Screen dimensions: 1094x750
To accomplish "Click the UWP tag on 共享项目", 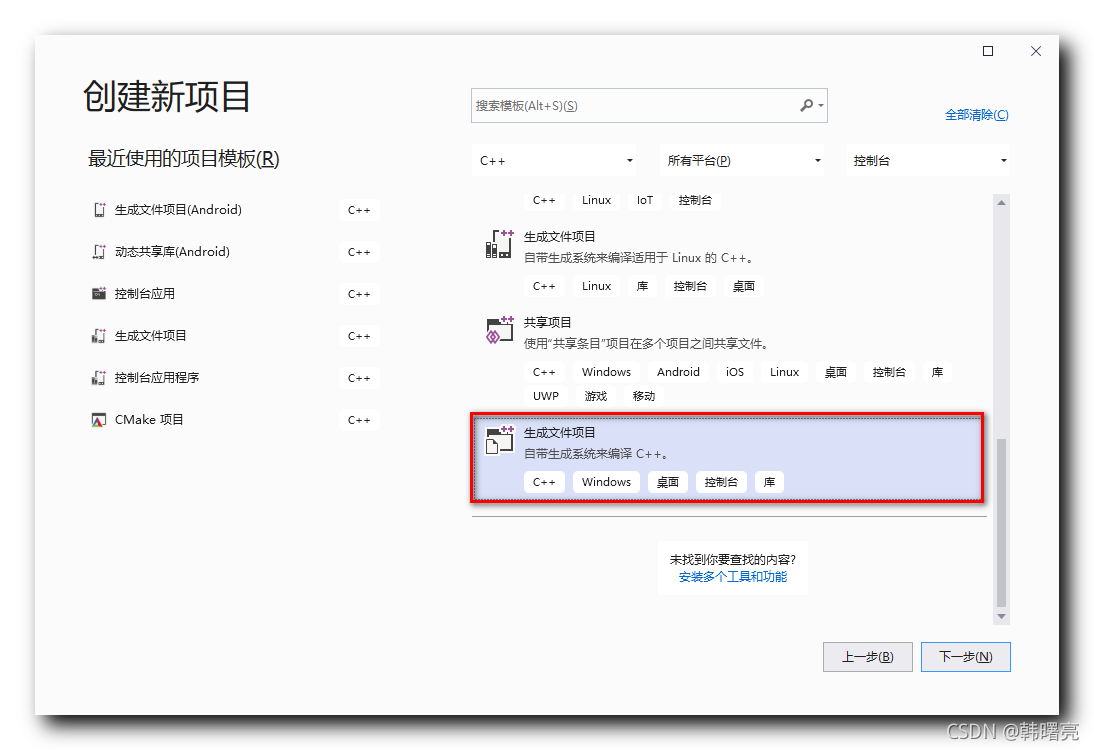I will click(545, 395).
